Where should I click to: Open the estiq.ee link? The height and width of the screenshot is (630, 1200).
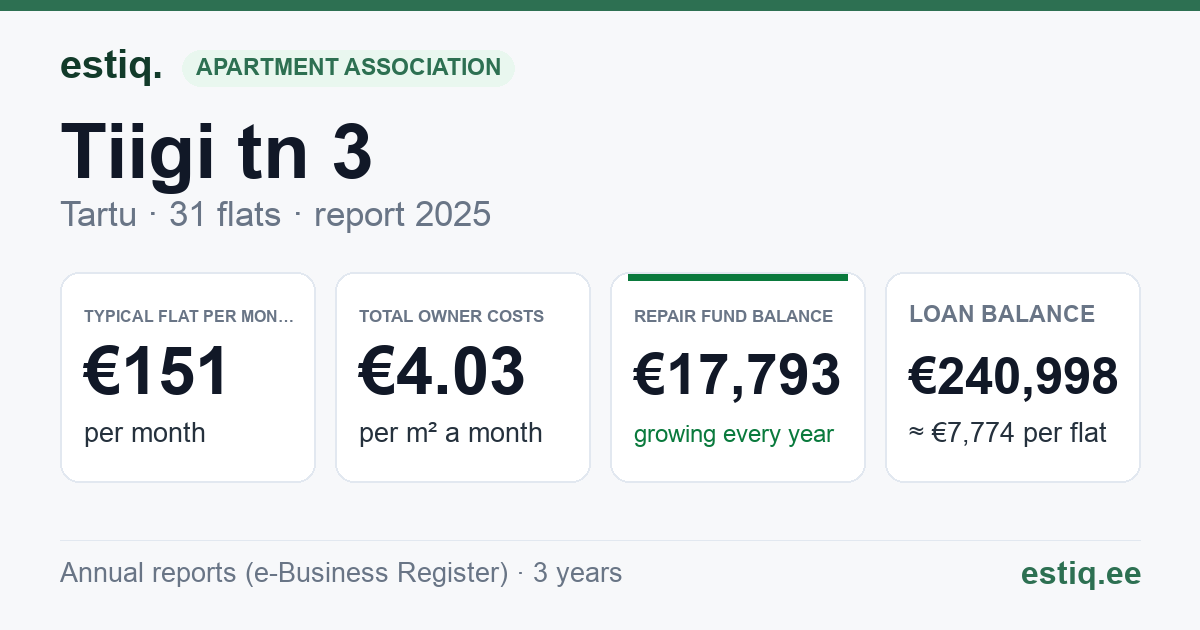coord(1081,573)
